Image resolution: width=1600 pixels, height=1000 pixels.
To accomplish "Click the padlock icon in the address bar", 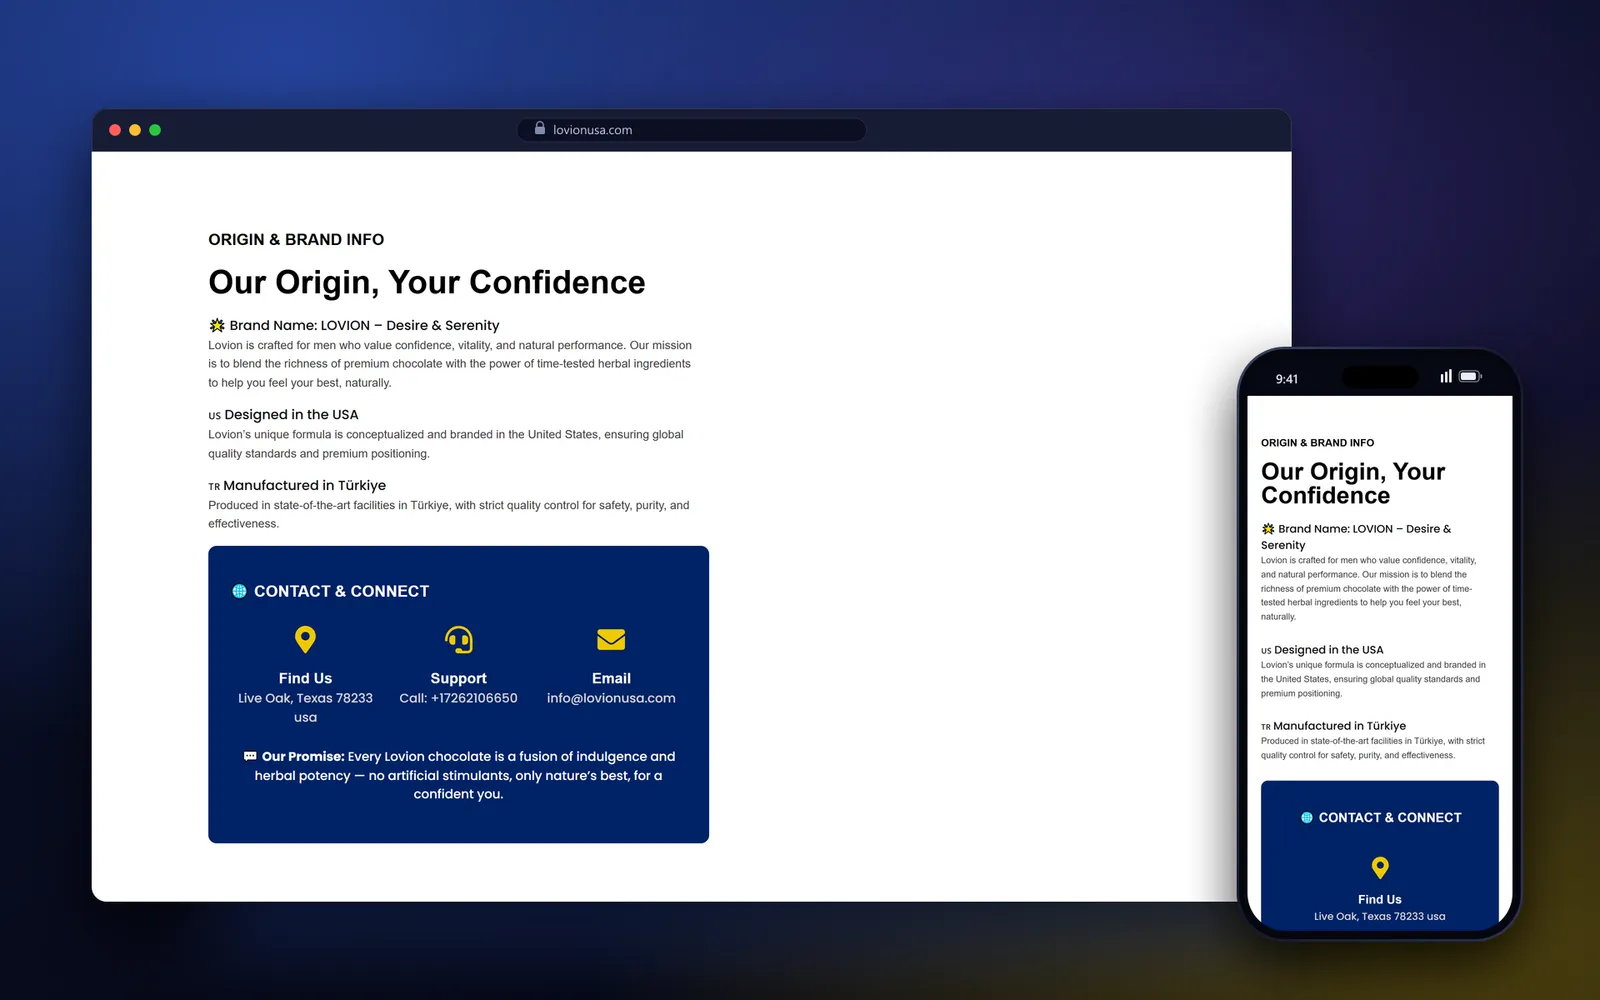I will pyautogui.click(x=540, y=129).
